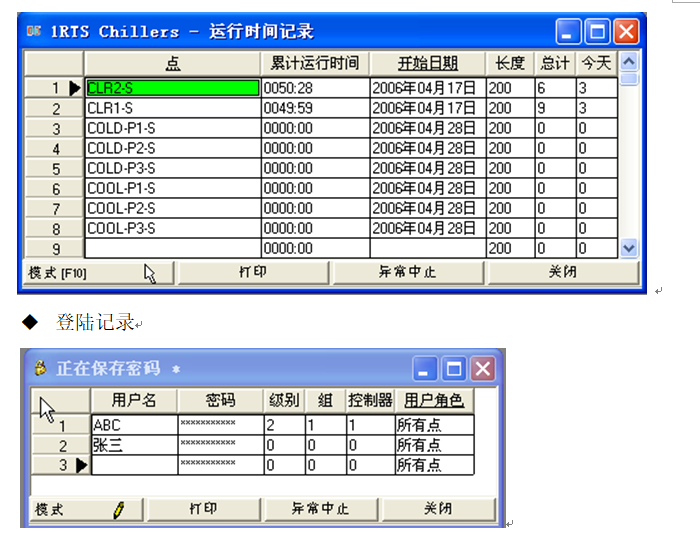
Task: Click the 今天 column header
Action: pyautogui.click(x=597, y=64)
